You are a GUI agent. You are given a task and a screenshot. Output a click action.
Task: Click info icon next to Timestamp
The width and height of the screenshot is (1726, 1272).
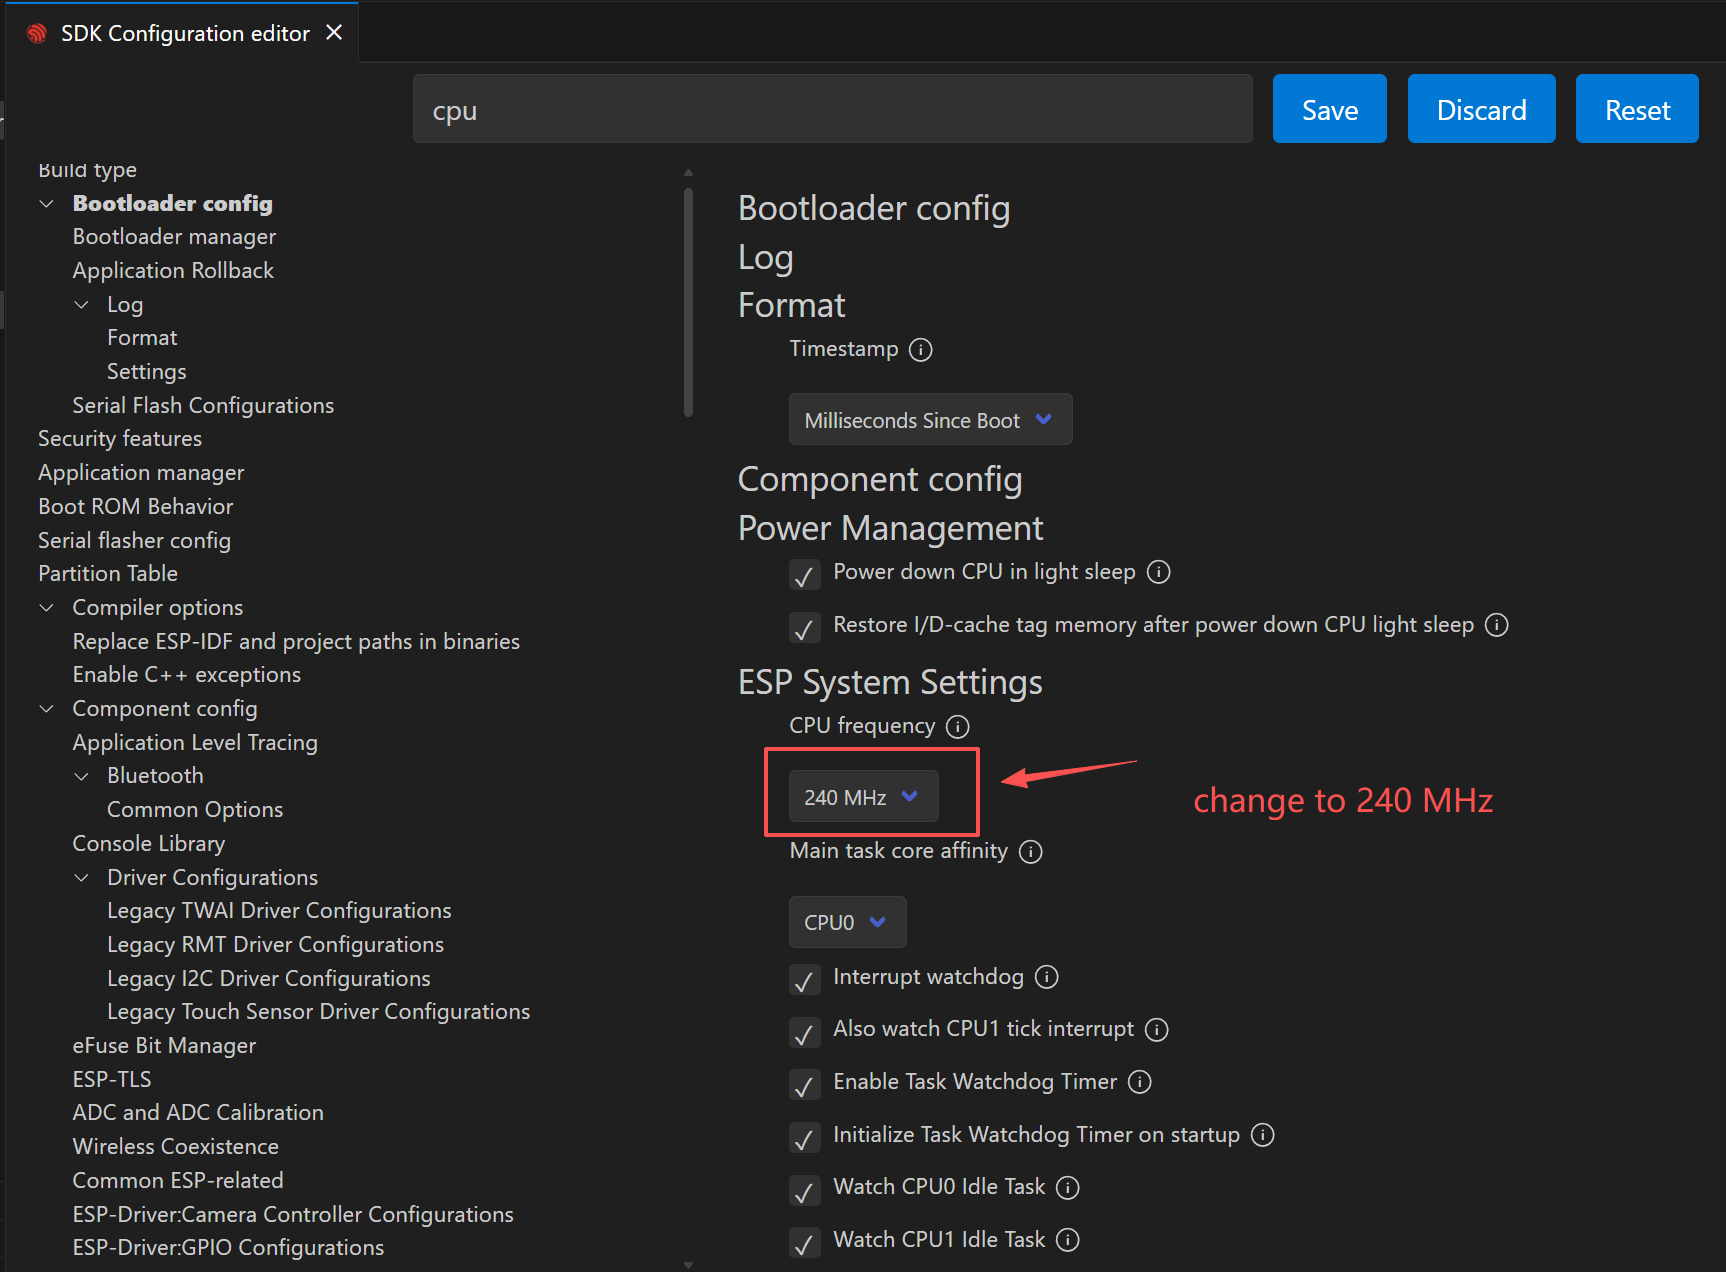click(920, 350)
